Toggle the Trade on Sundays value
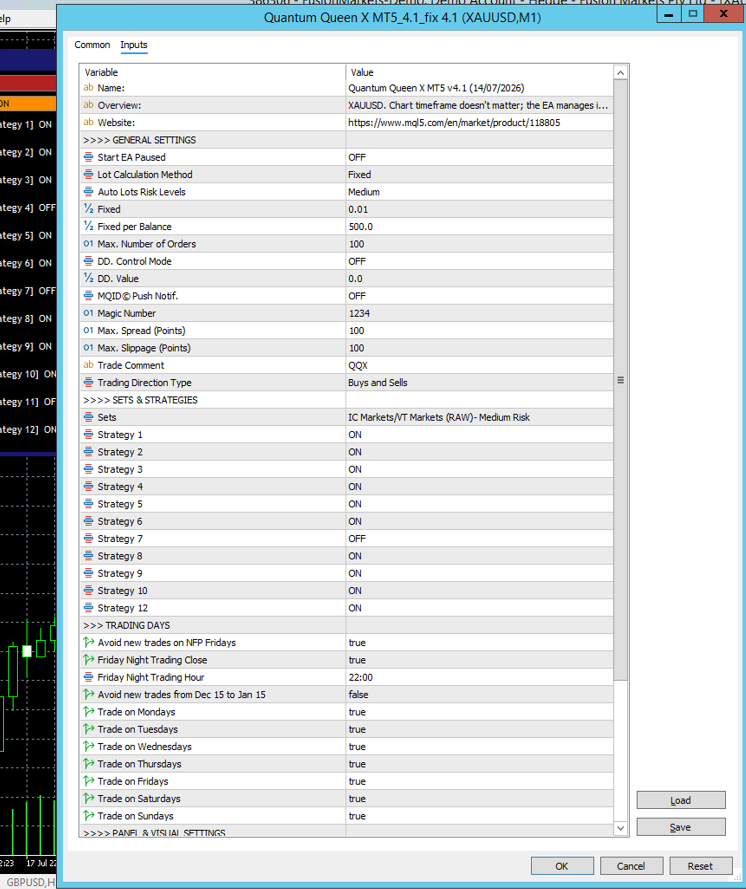Screen dimensions: 746x889 click(x=480, y=816)
